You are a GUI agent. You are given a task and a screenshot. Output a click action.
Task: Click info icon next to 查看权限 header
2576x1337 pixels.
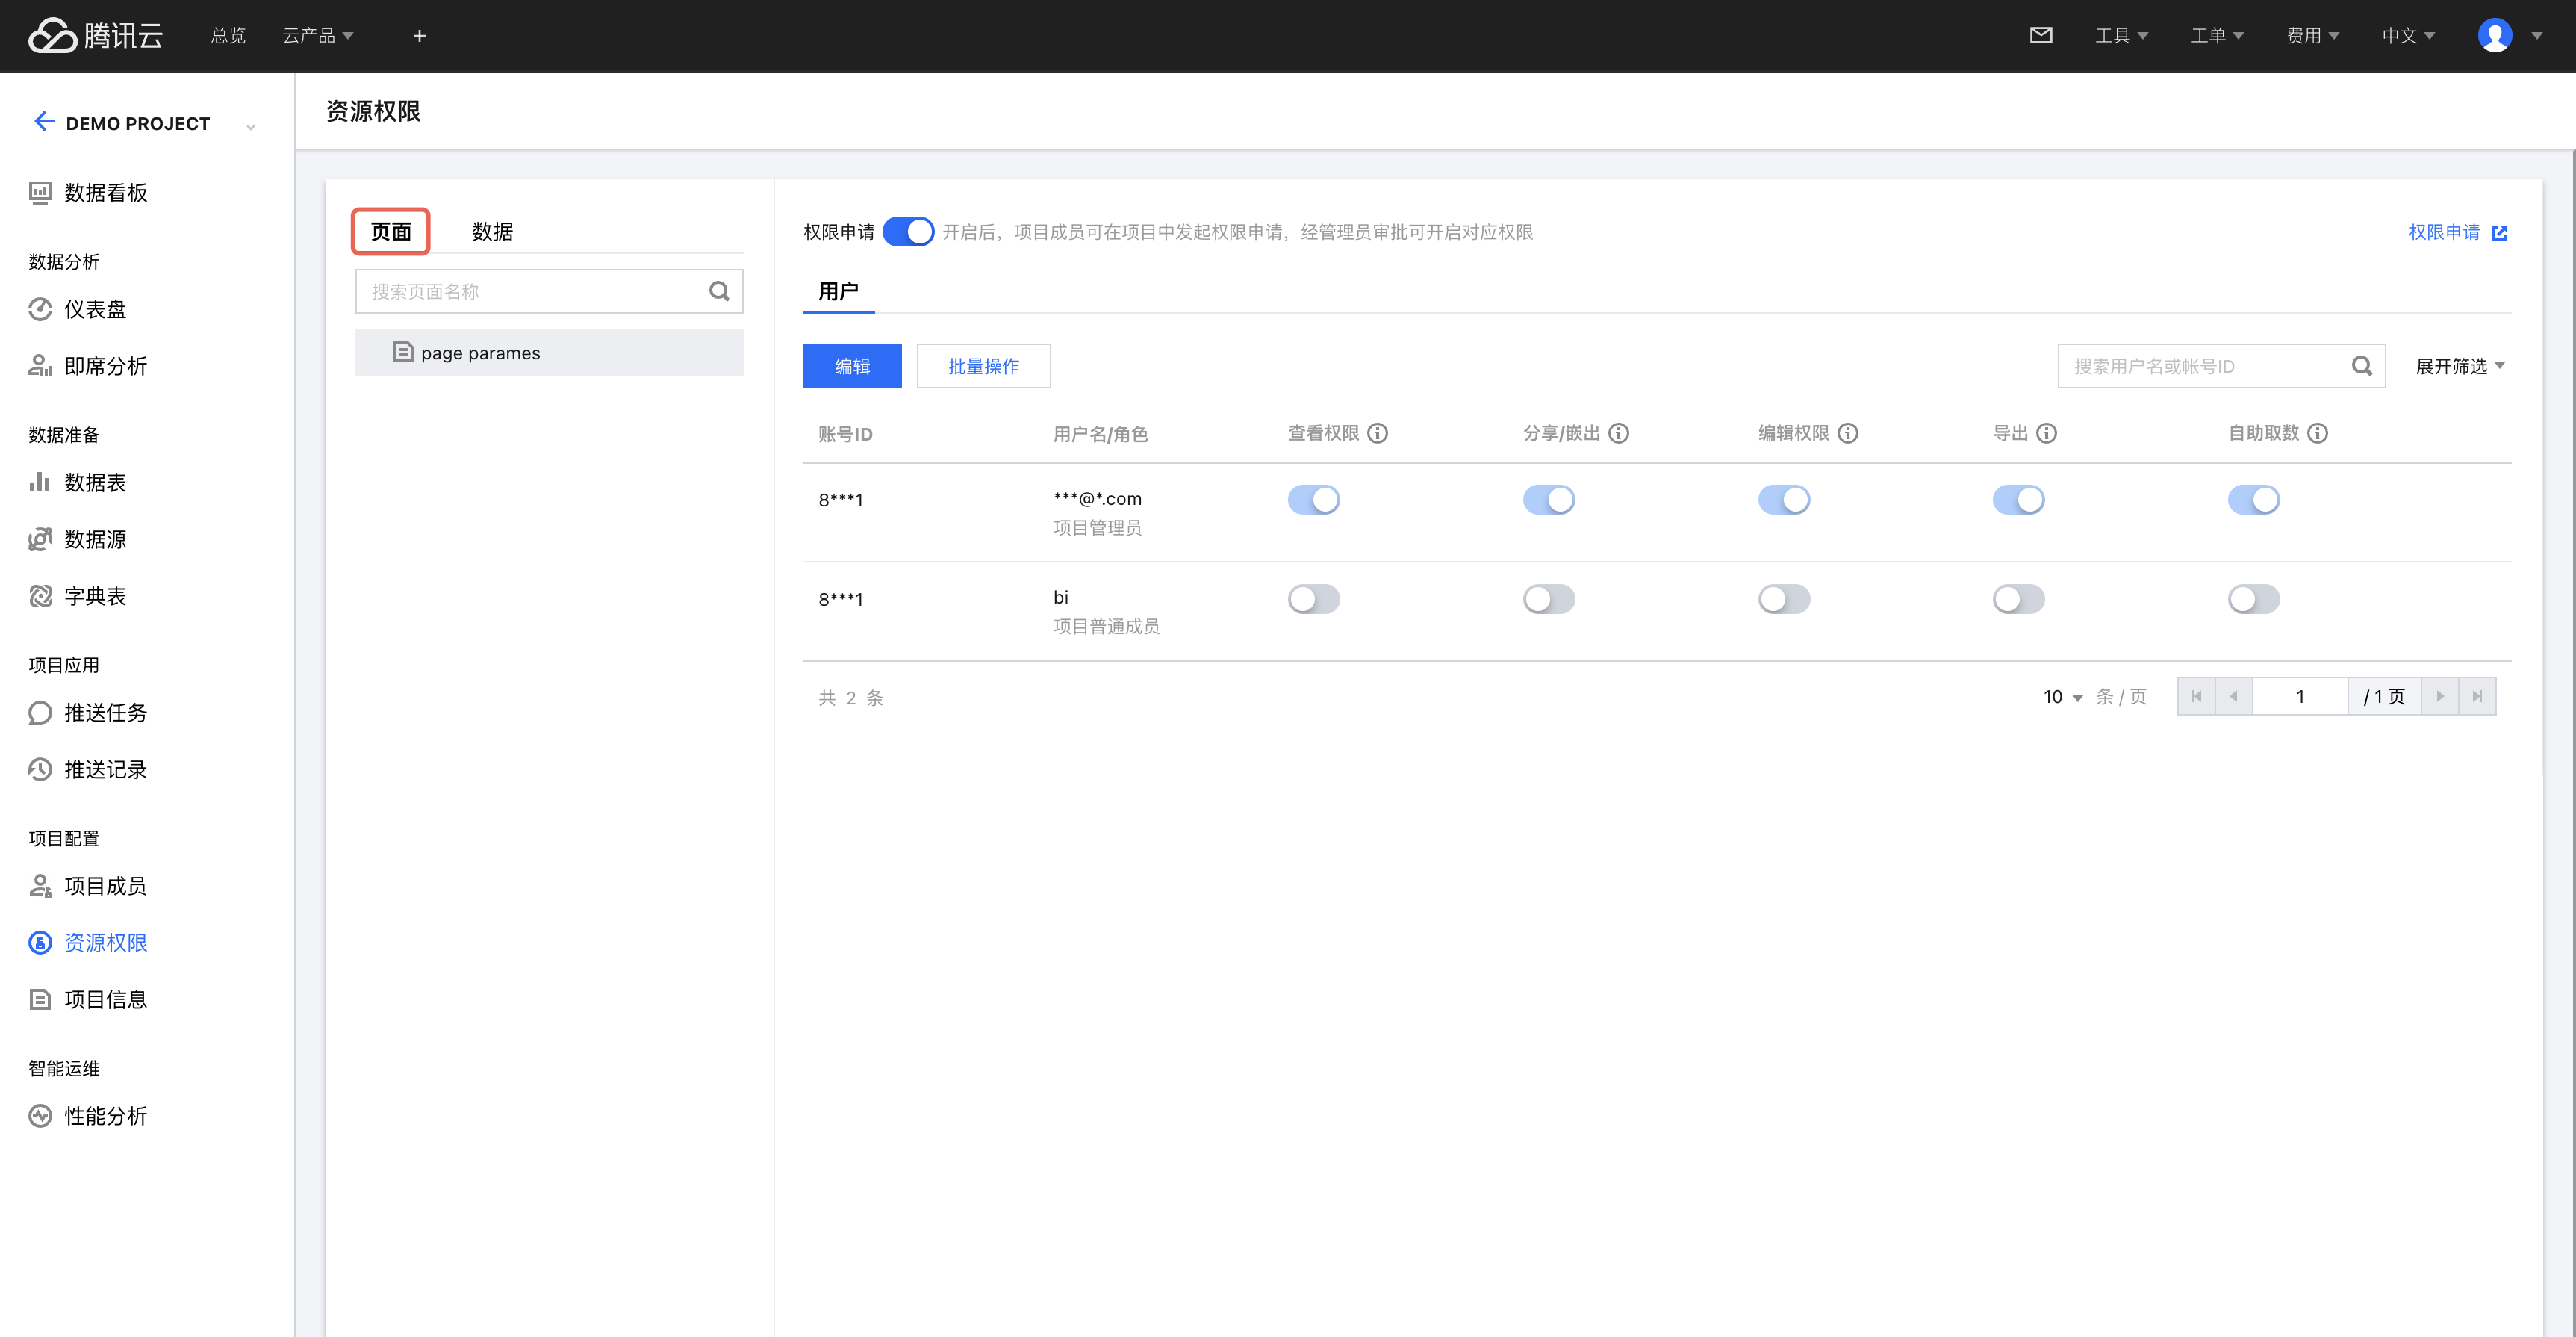tap(1377, 433)
